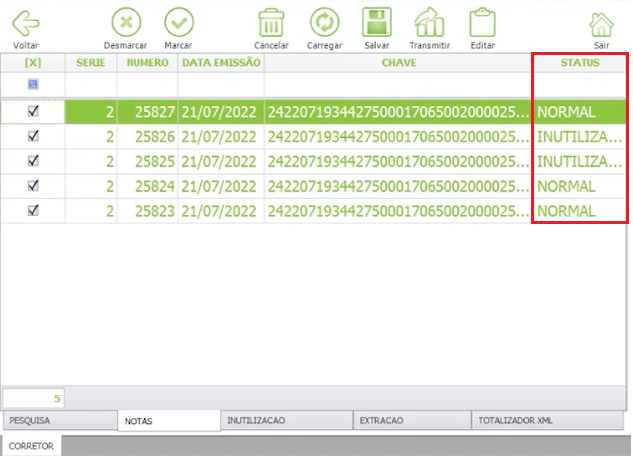
Task: Click the chave cell of nota 25826
Action: [398, 137]
